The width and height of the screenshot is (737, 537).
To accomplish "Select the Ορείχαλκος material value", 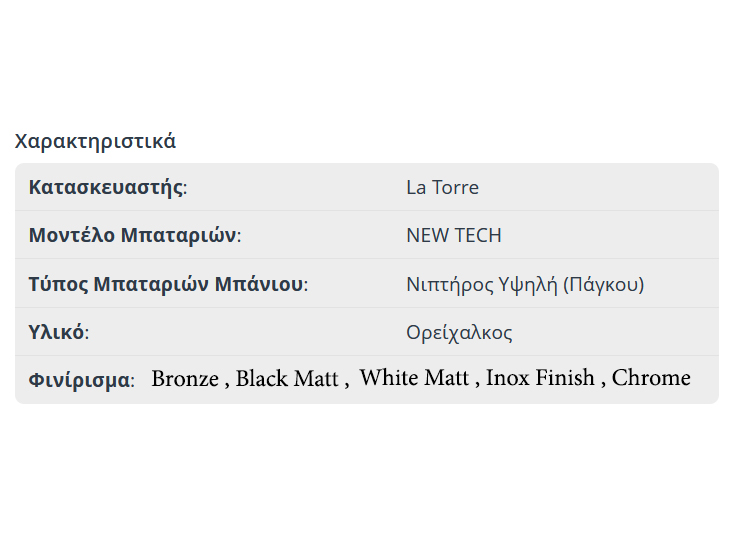I will 459,332.
